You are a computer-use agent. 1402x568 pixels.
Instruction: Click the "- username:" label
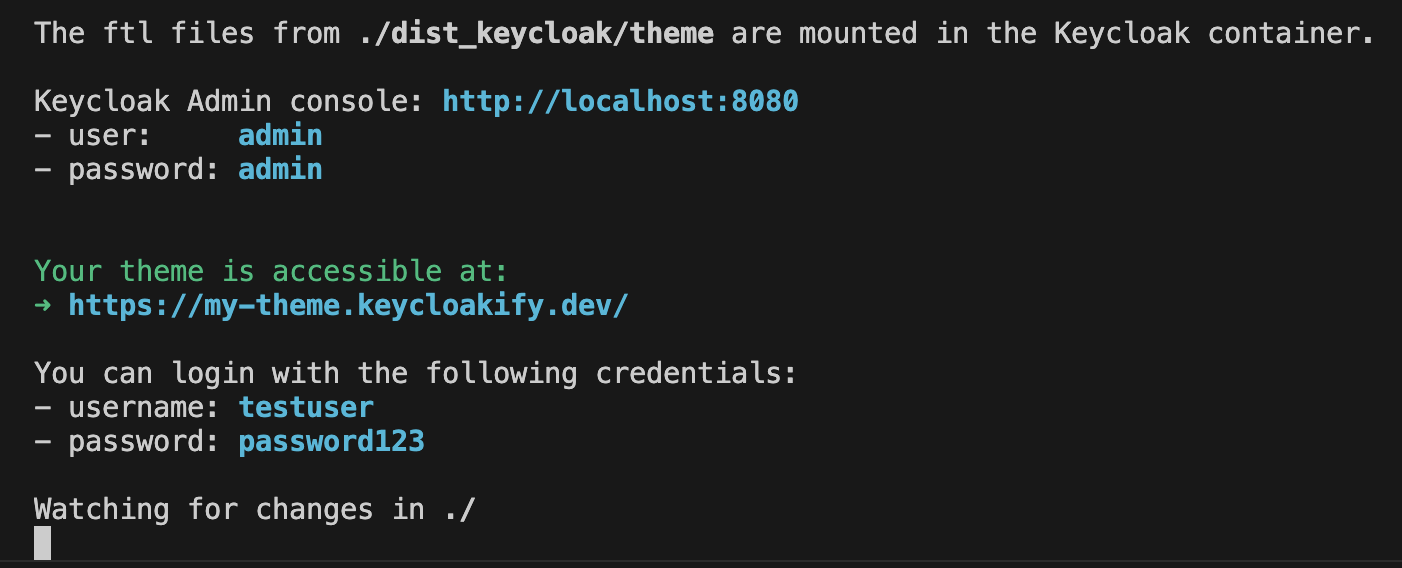[x=127, y=407]
